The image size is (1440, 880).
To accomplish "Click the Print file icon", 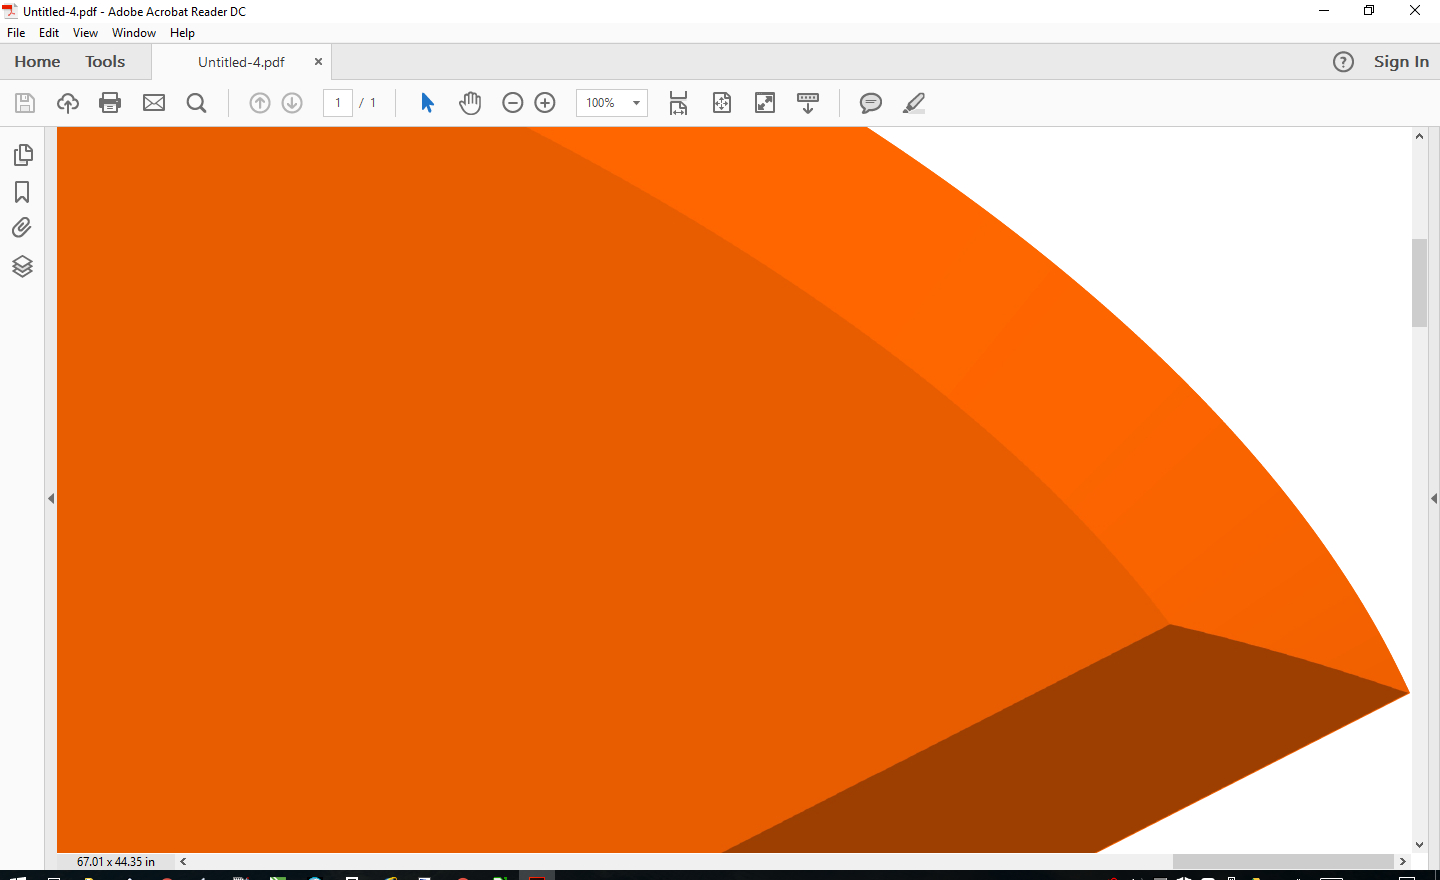I will (x=110, y=103).
